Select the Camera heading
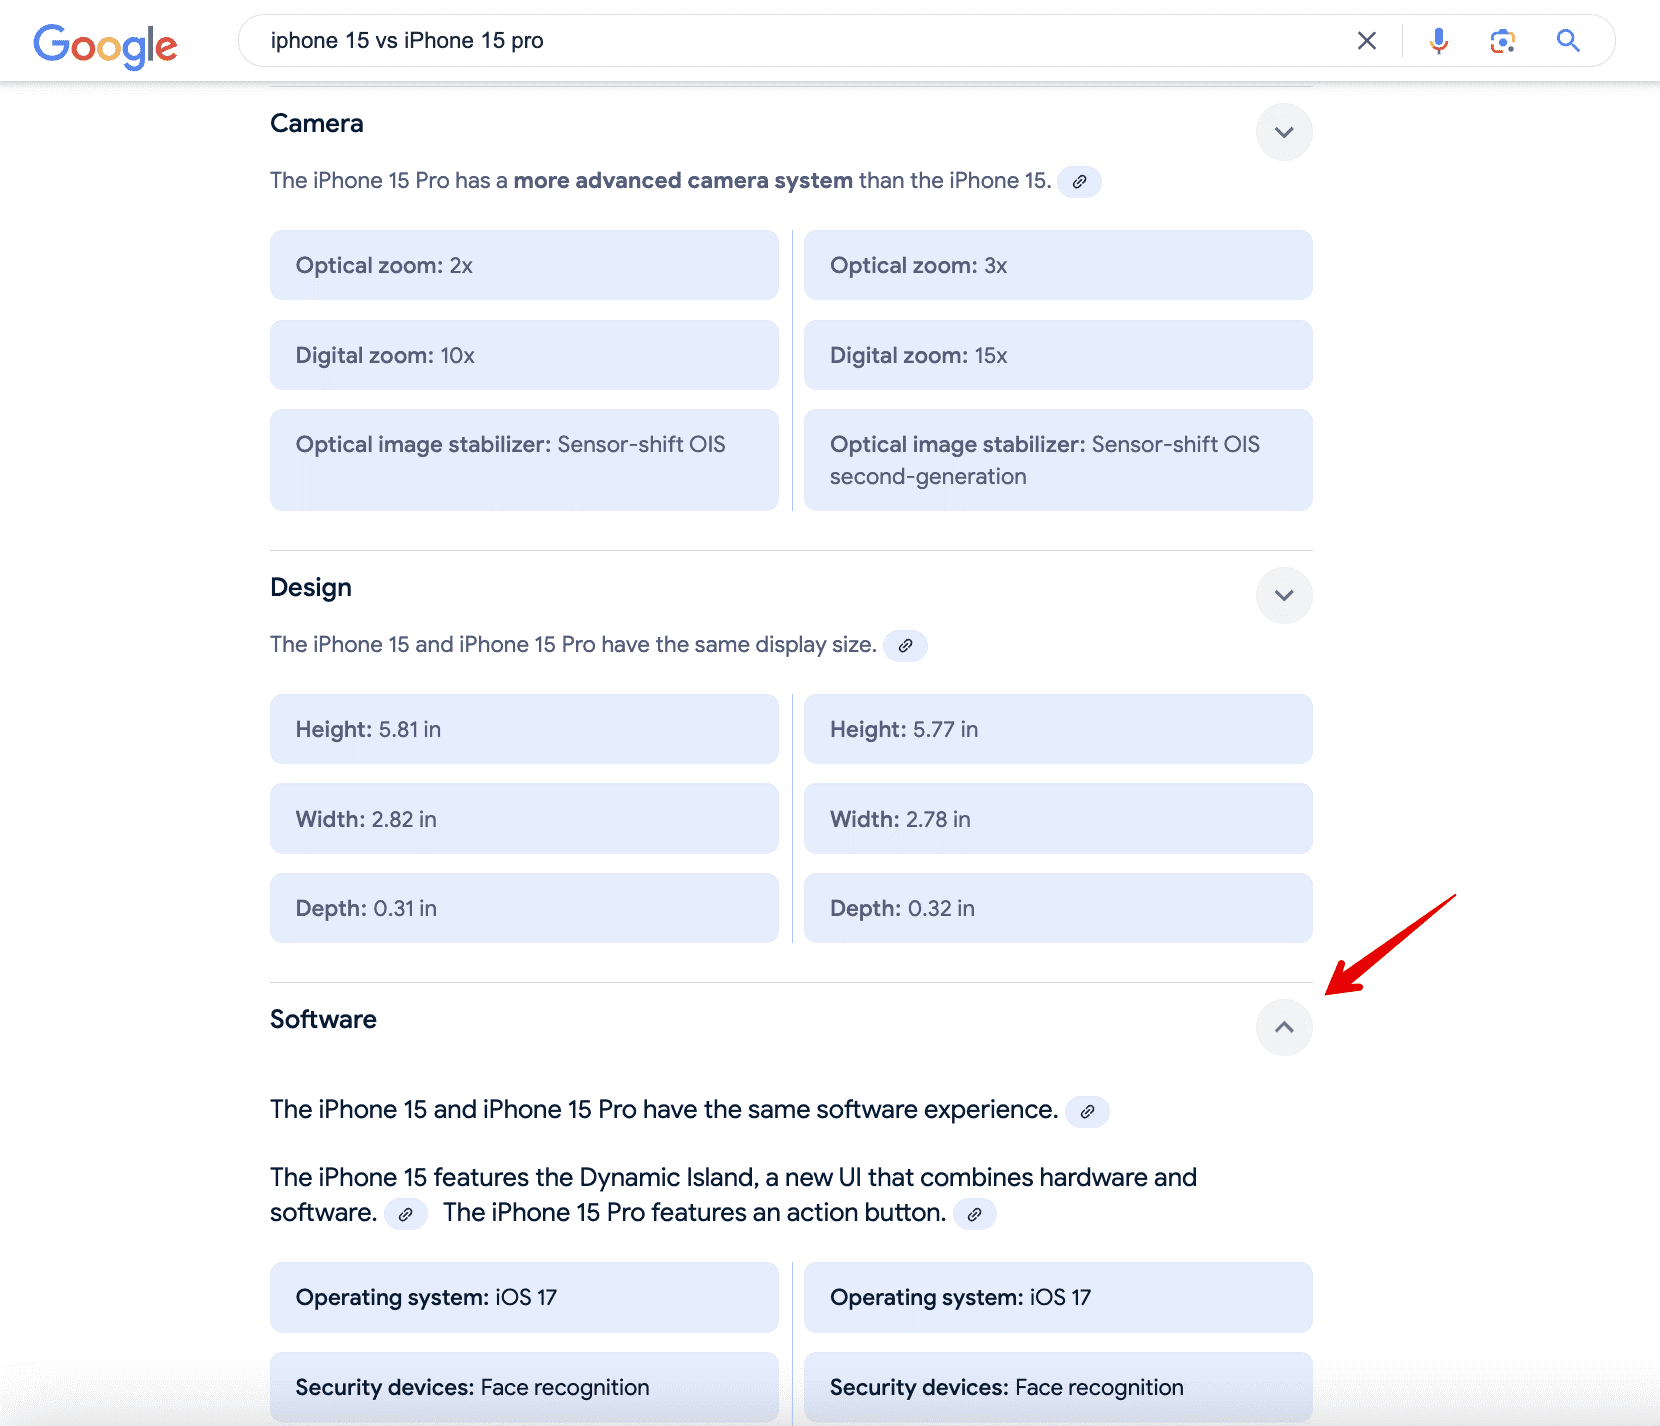 (317, 123)
